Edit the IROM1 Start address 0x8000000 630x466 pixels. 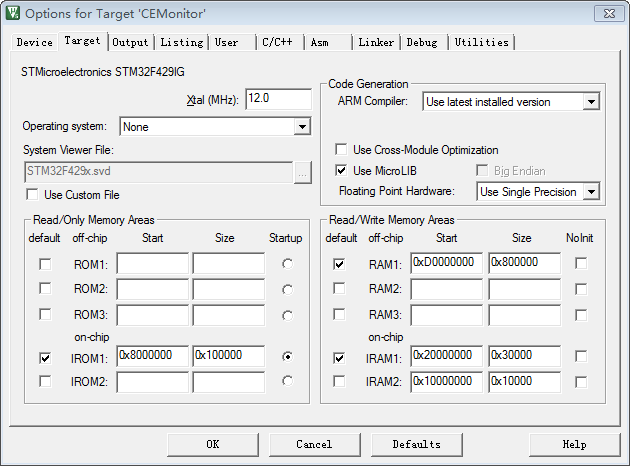[x=152, y=356]
